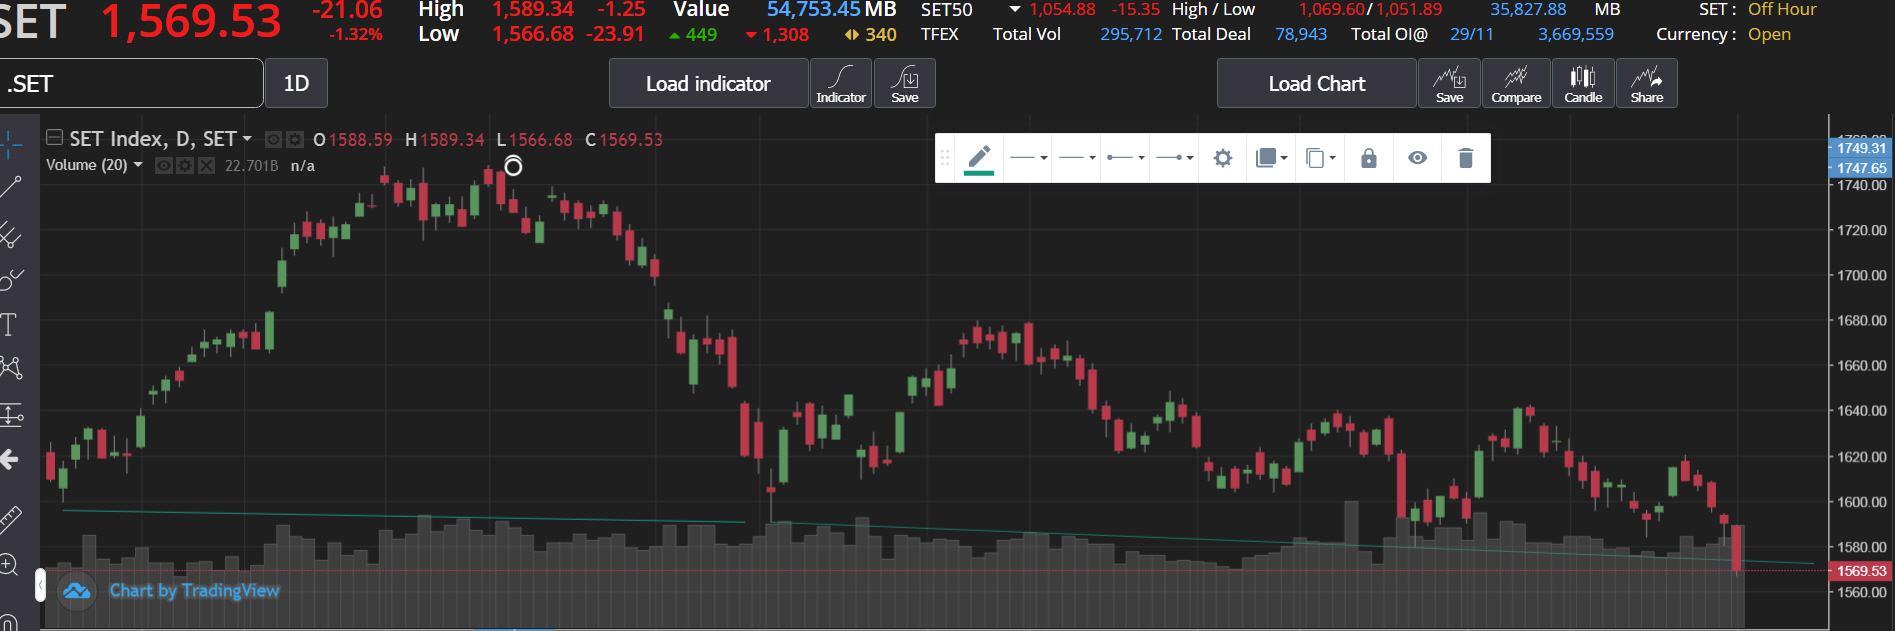This screenshot has width=1895, height=631.
Task: Click the 1749.31 price axis label
Action: pos(1861,147)
